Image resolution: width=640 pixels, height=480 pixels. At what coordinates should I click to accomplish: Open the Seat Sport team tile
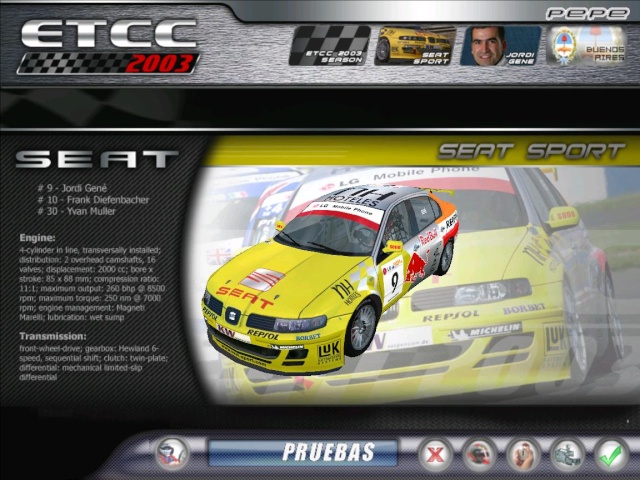click(415, 46)
